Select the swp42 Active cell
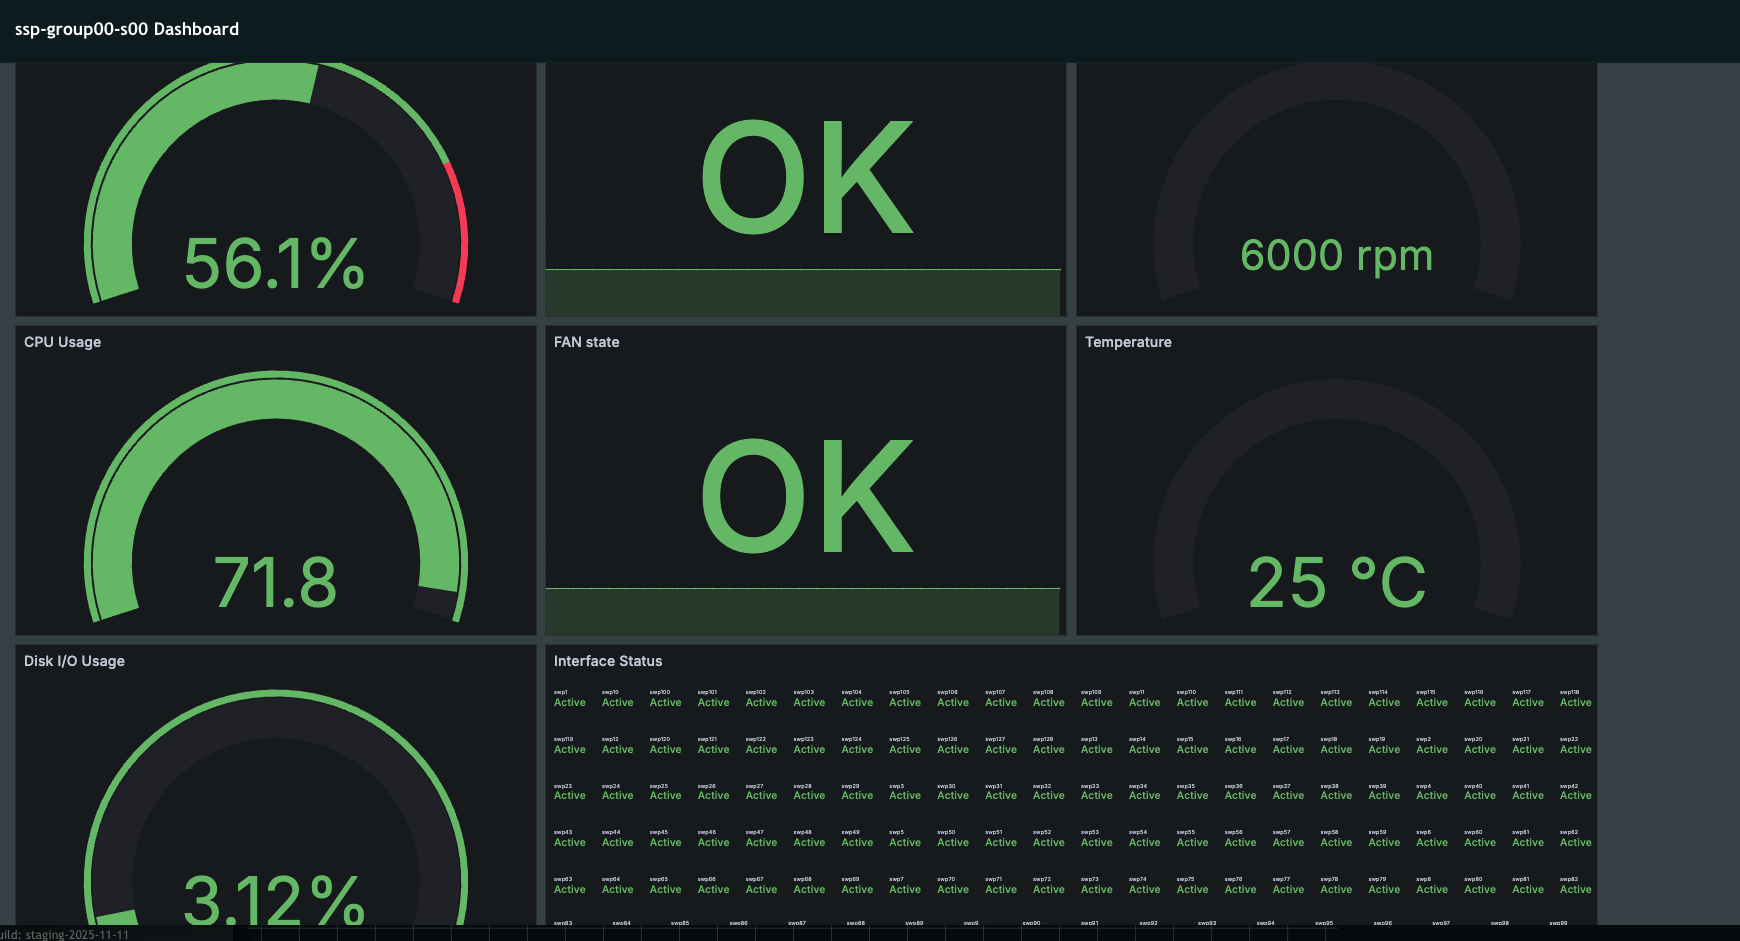The height and width of the screenshot is (941, 1740). [1575, 795]
